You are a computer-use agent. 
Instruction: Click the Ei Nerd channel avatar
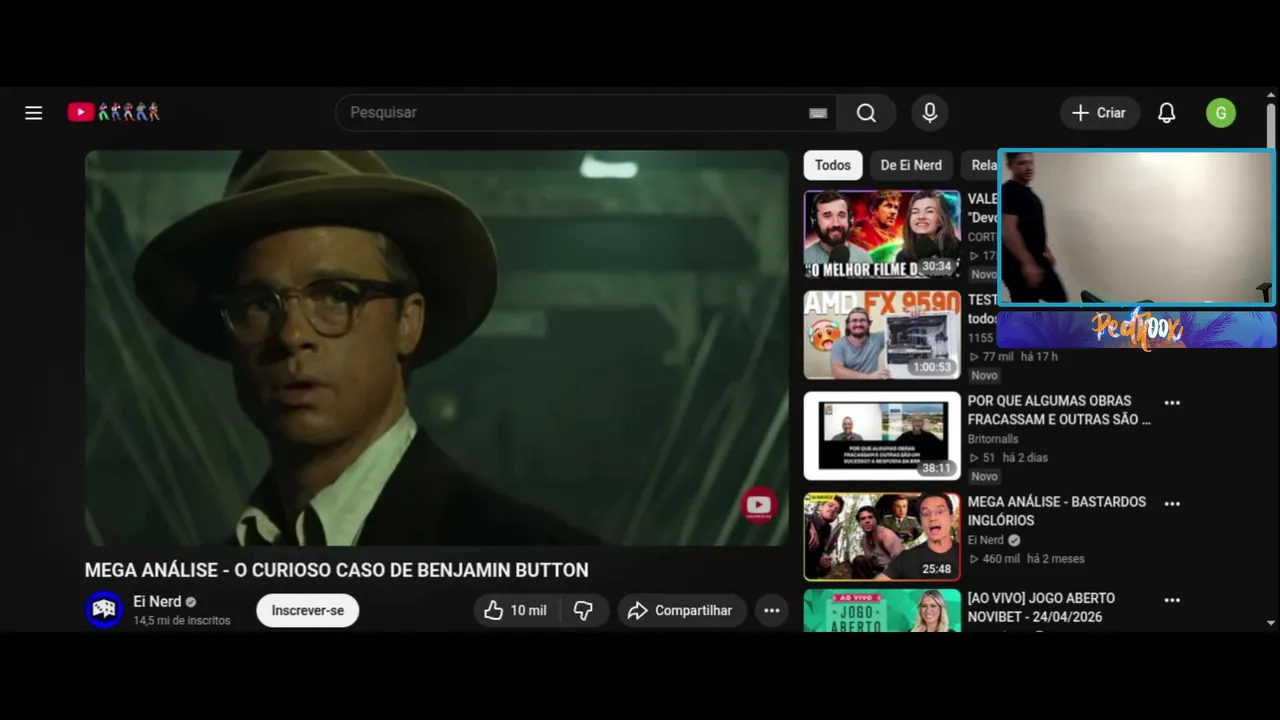point(104,609)
